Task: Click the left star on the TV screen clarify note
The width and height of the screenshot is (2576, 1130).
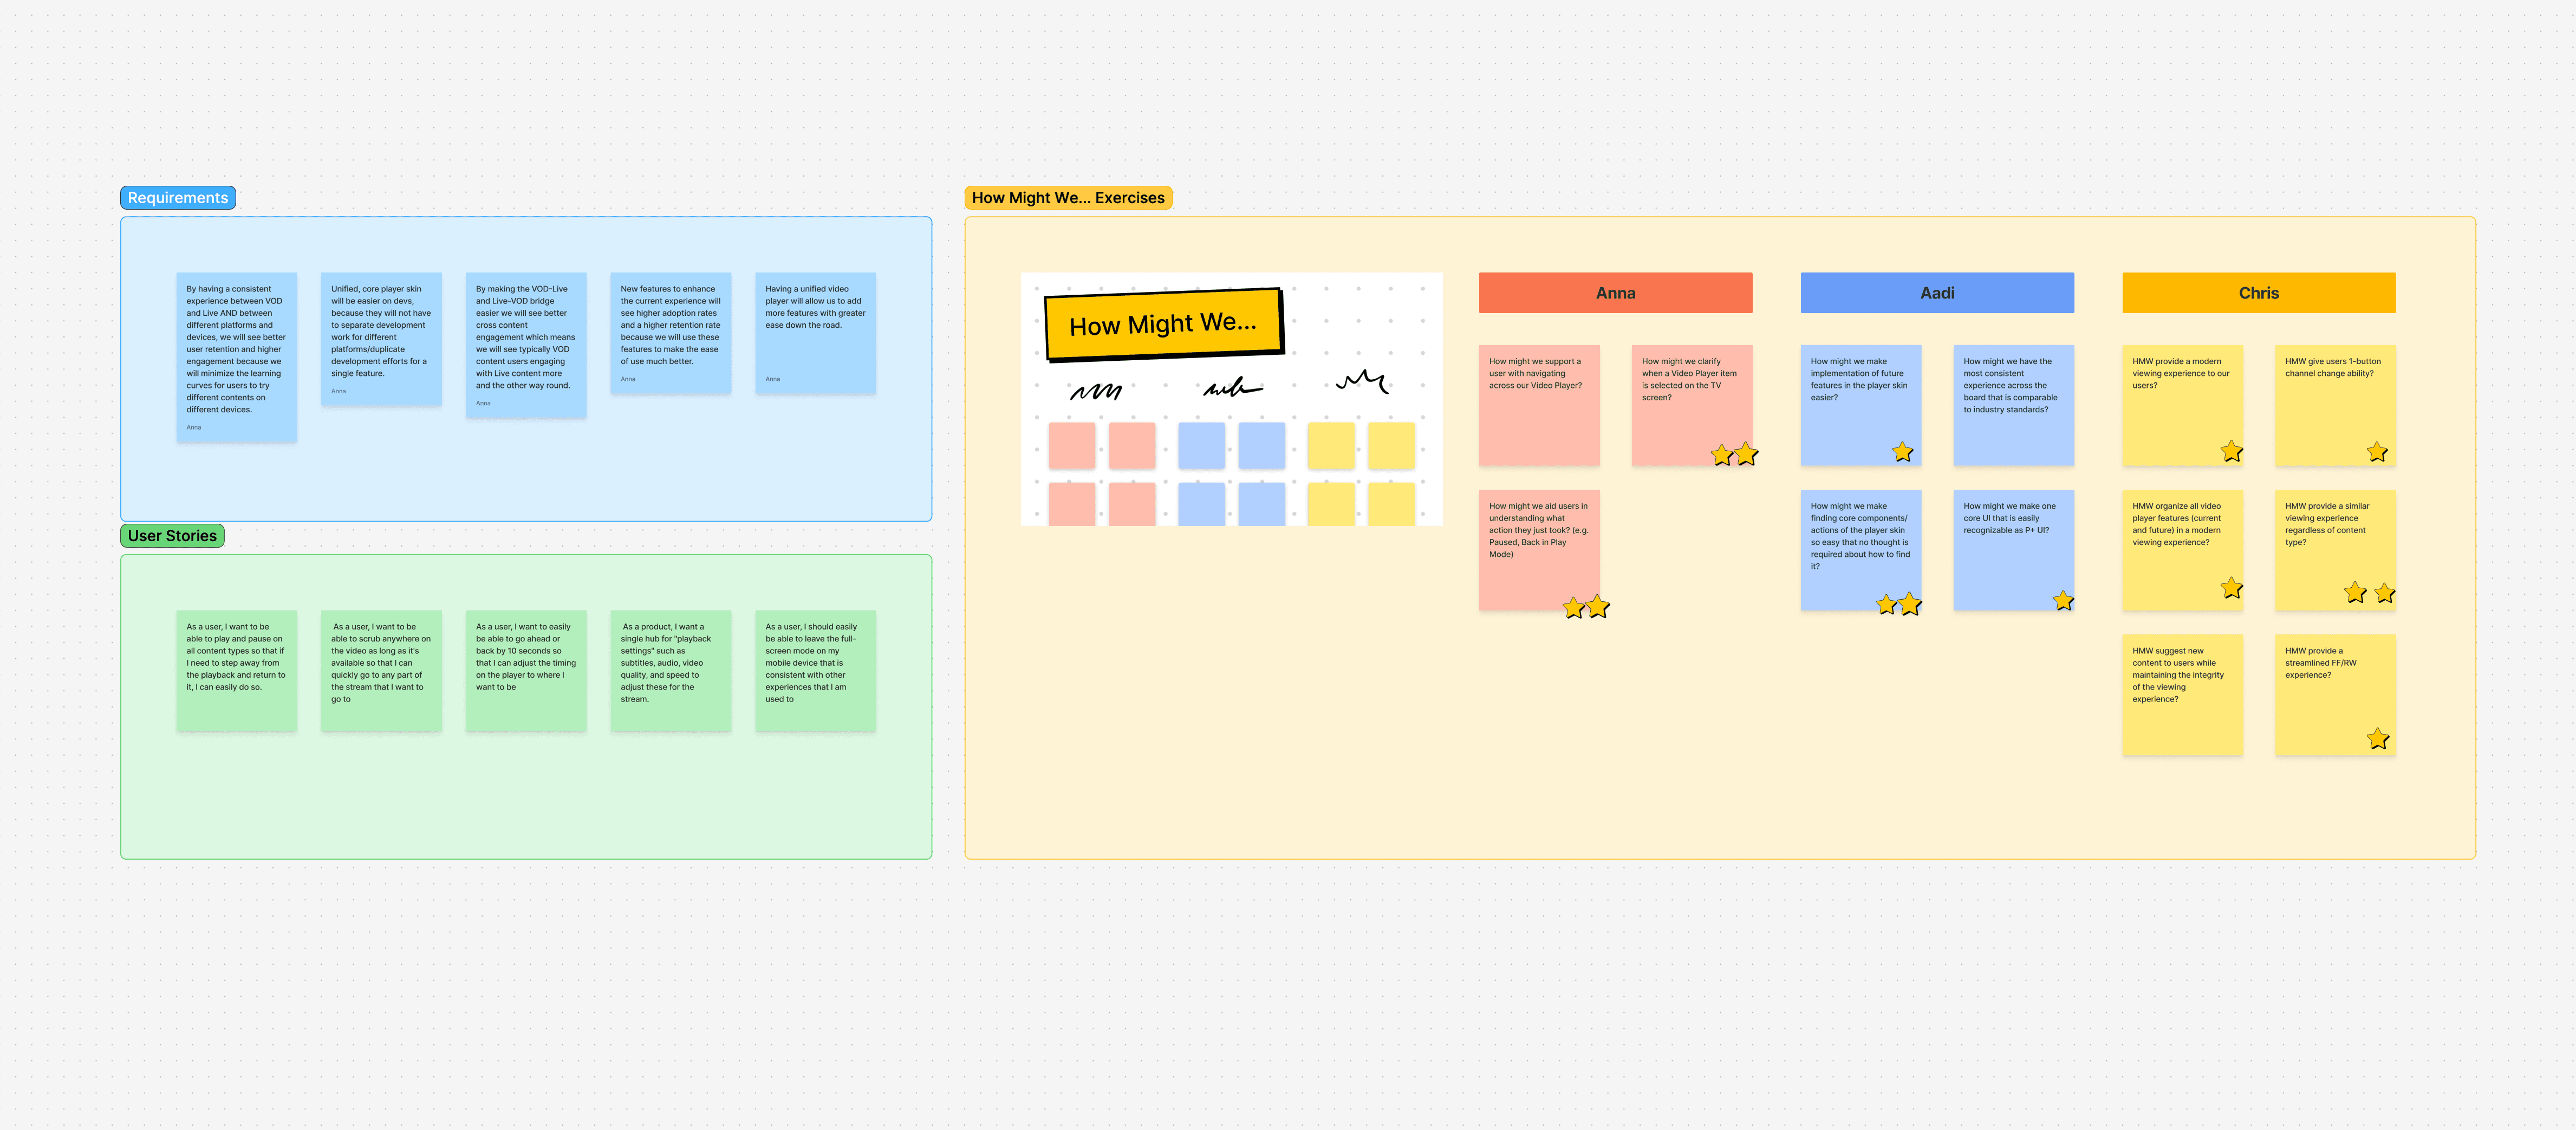Action: [1721, 455]
